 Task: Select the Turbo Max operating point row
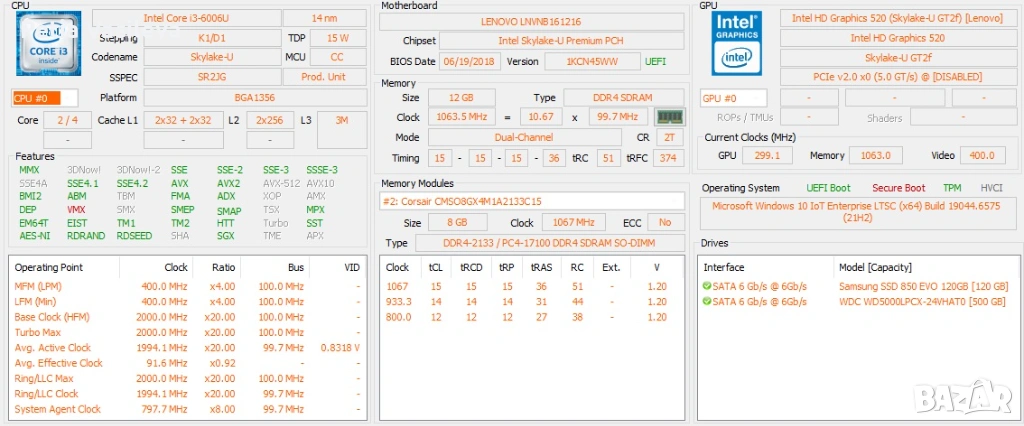coord(38,332)
